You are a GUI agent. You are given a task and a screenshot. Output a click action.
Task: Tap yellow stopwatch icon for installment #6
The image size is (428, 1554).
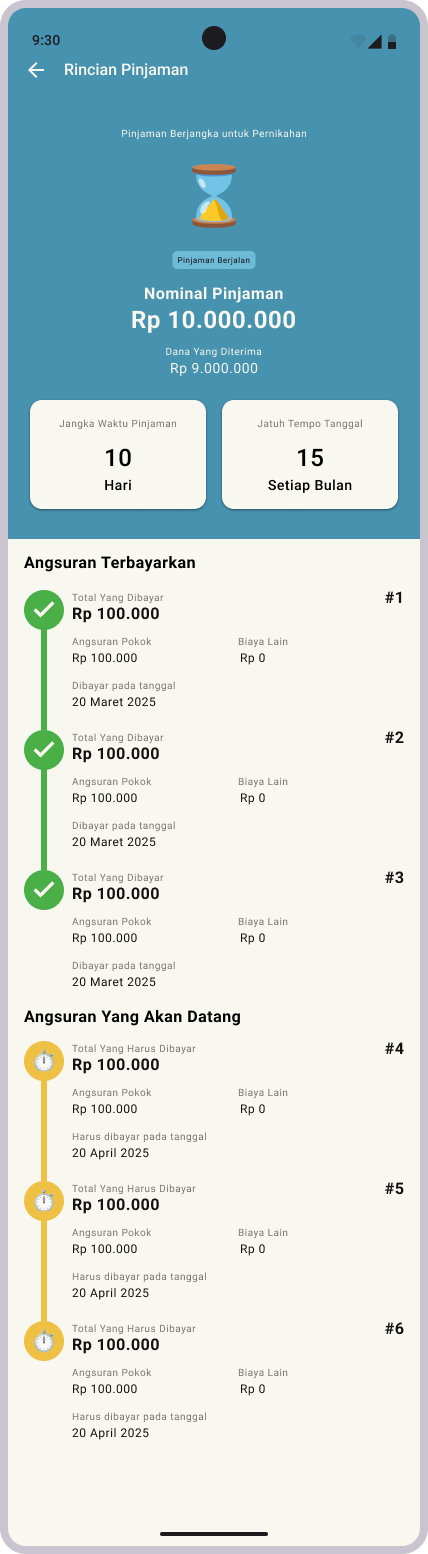tap(44, 1340)
